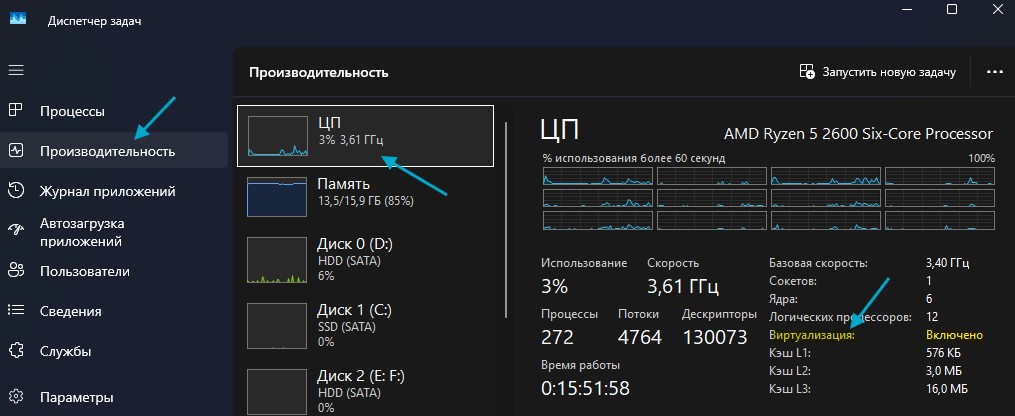Click the Кэш L2 3,0 МБ value
This screenshot has width=1015, height=416.
click(944, 371)
